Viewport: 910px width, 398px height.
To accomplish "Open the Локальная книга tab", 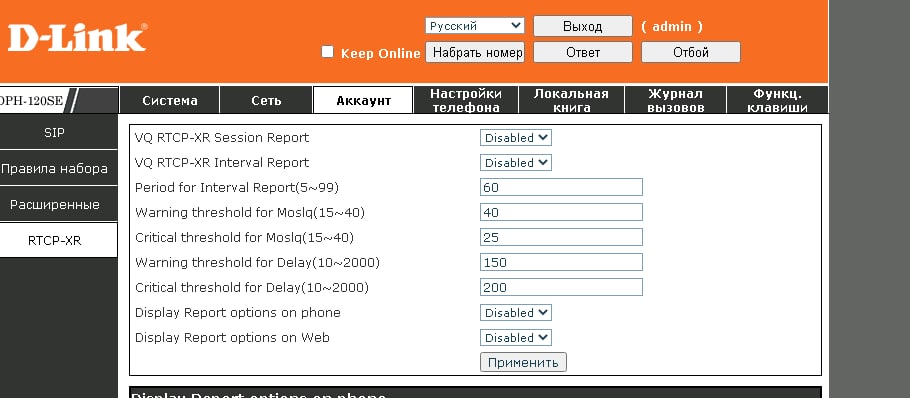I will tap(571, 100).
